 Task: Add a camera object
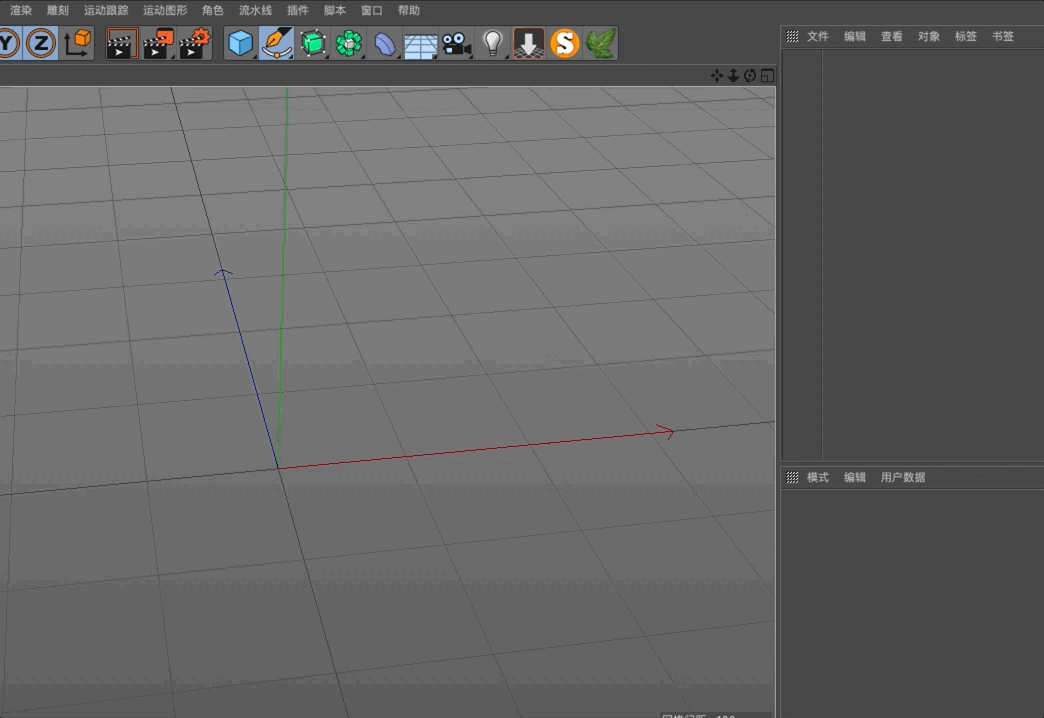(x=457, y=43)
